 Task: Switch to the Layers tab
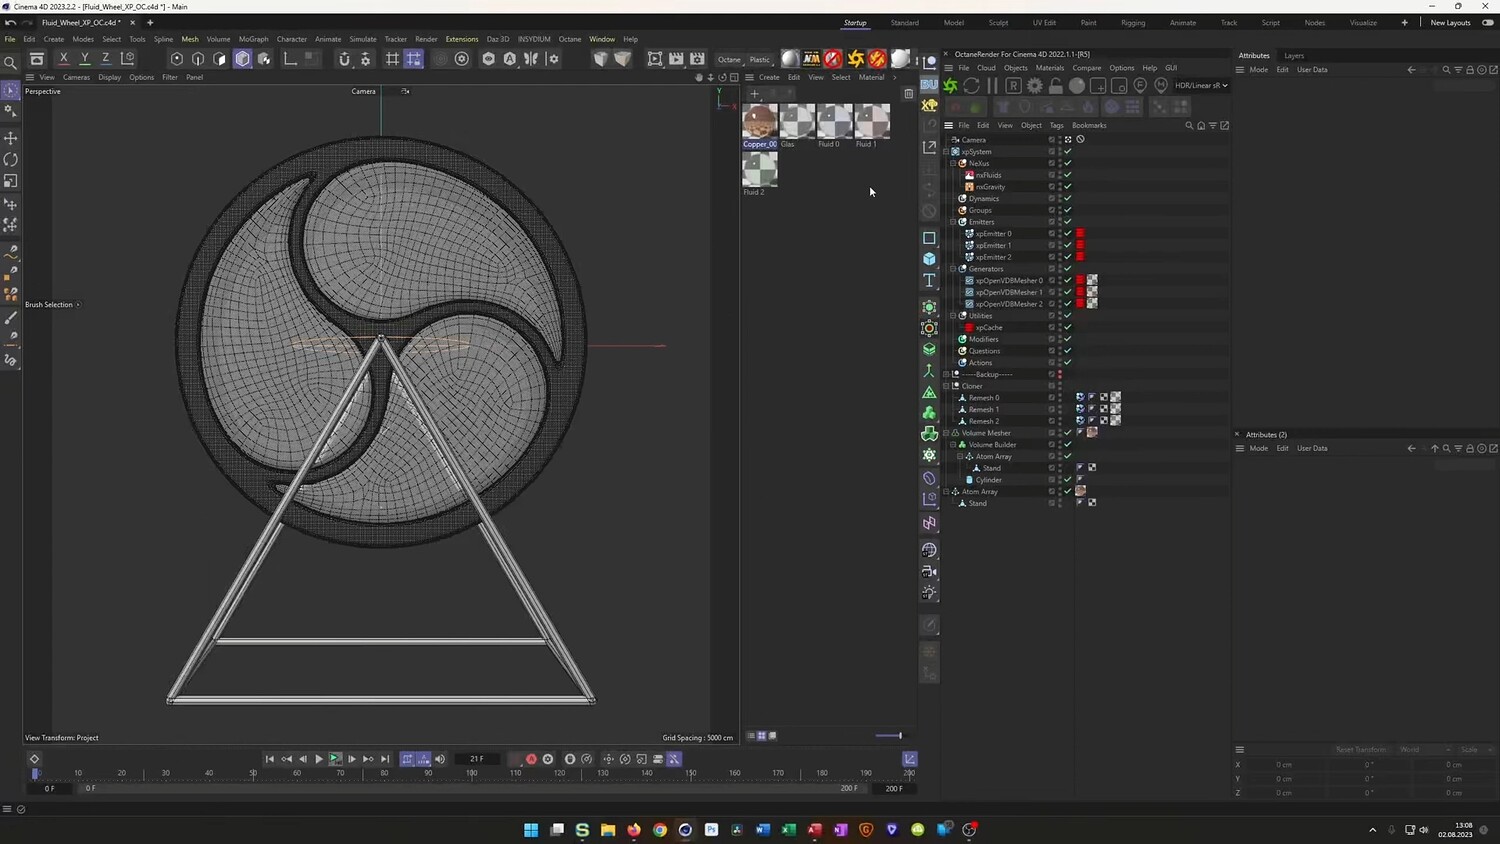point(1293,56)
